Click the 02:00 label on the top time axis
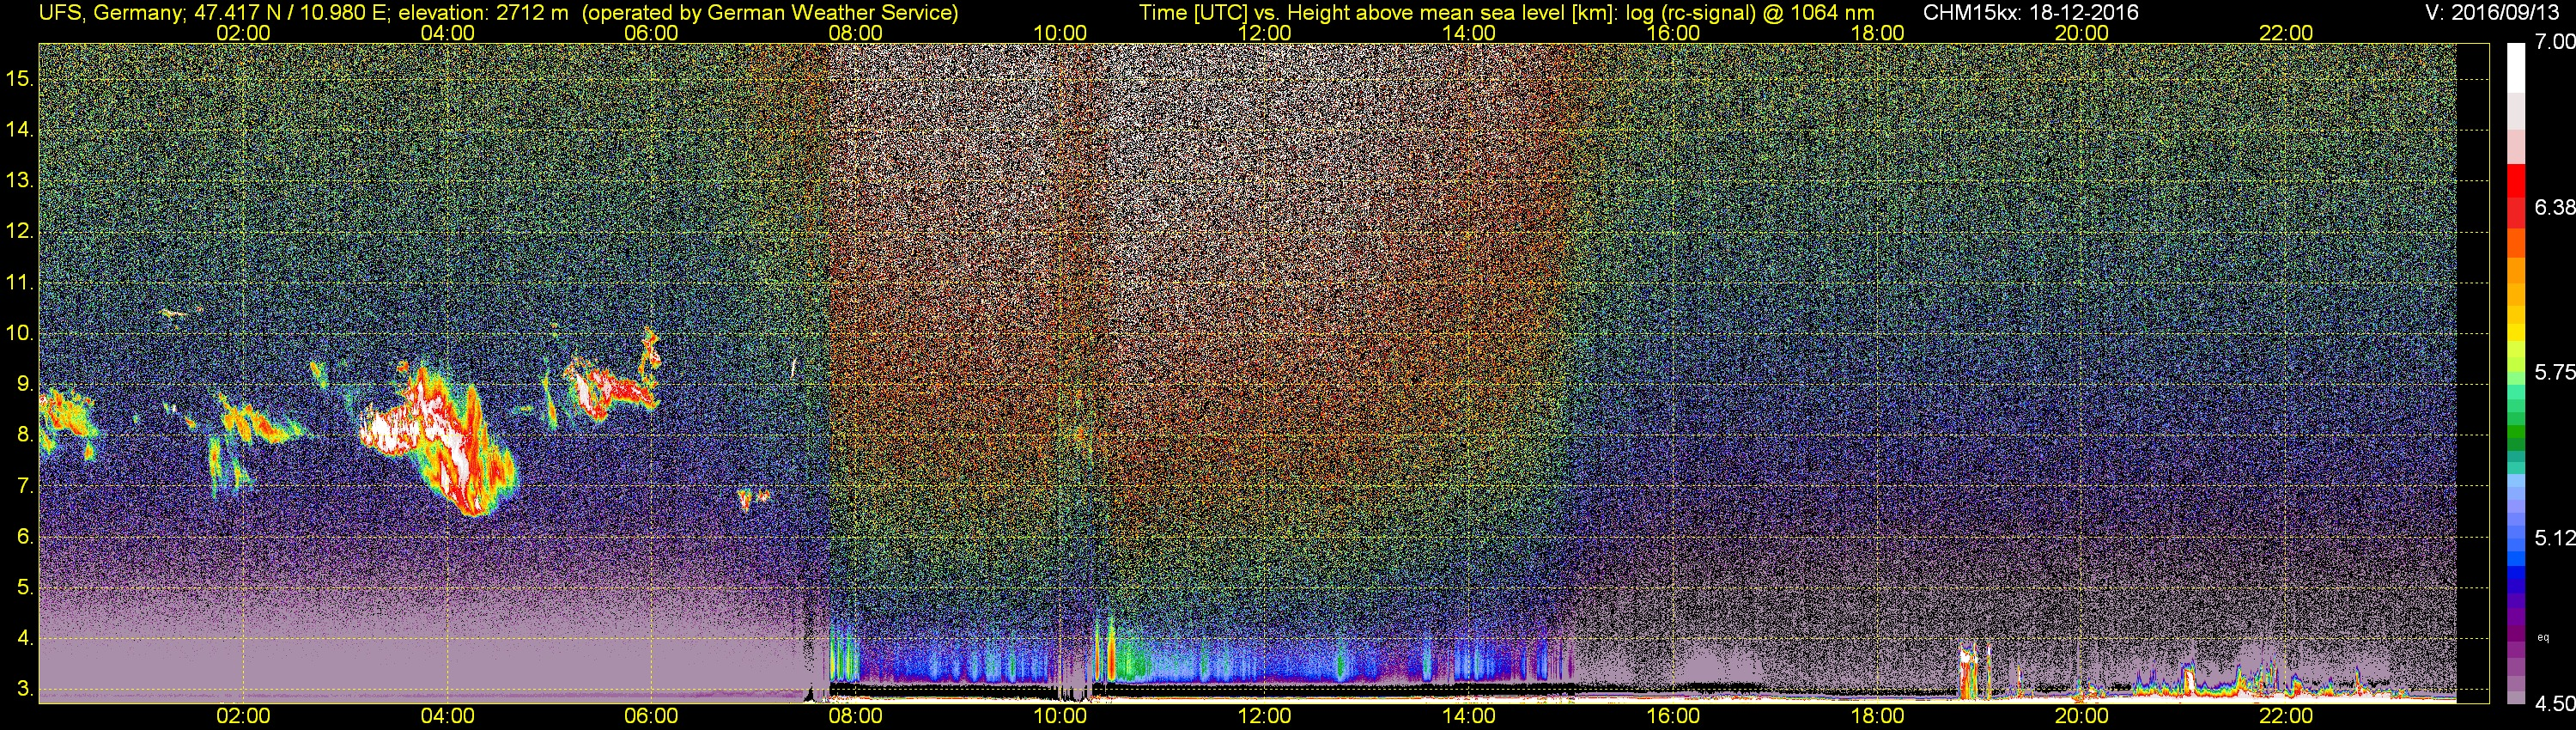Screen dimensions: 2576x730 [243, 33]
